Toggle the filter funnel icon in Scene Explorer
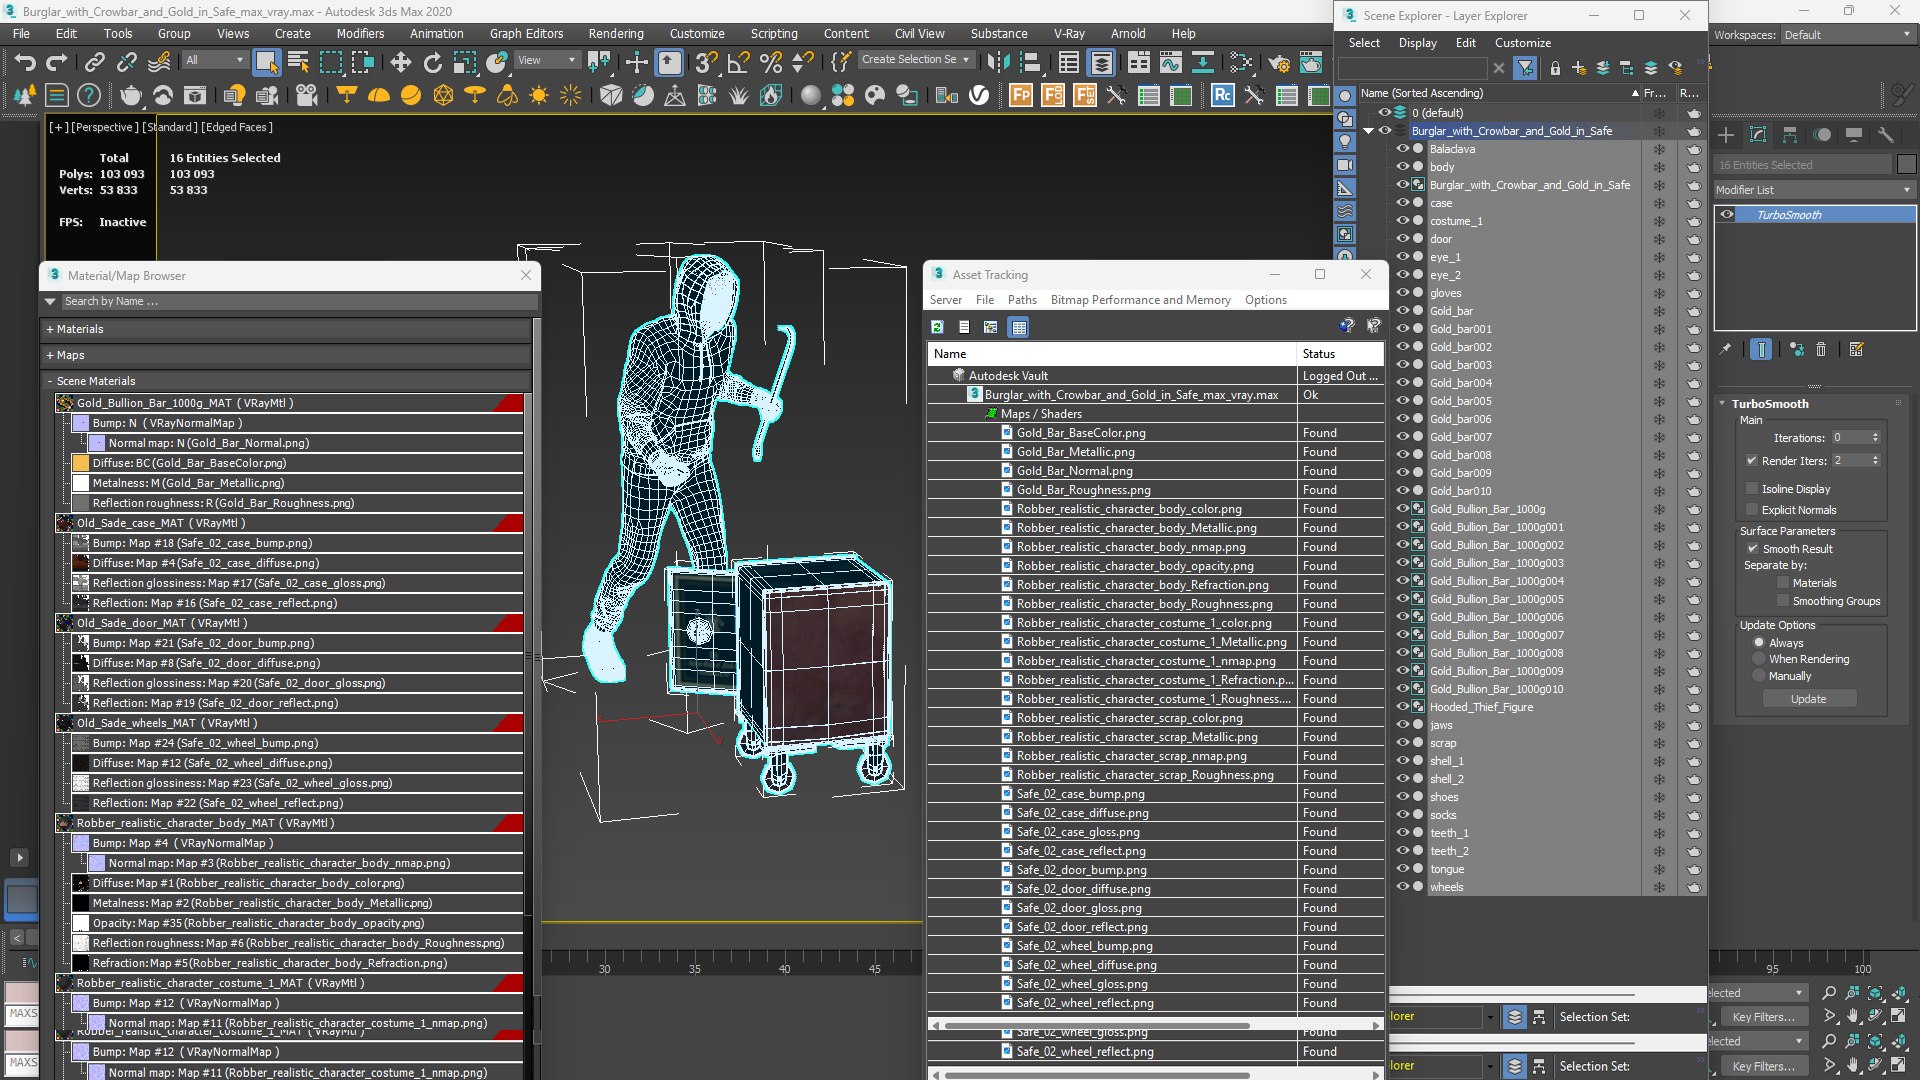The width and height of the screenshot is (1920, 1080). pyautogui.click(x=1525, y=69)
